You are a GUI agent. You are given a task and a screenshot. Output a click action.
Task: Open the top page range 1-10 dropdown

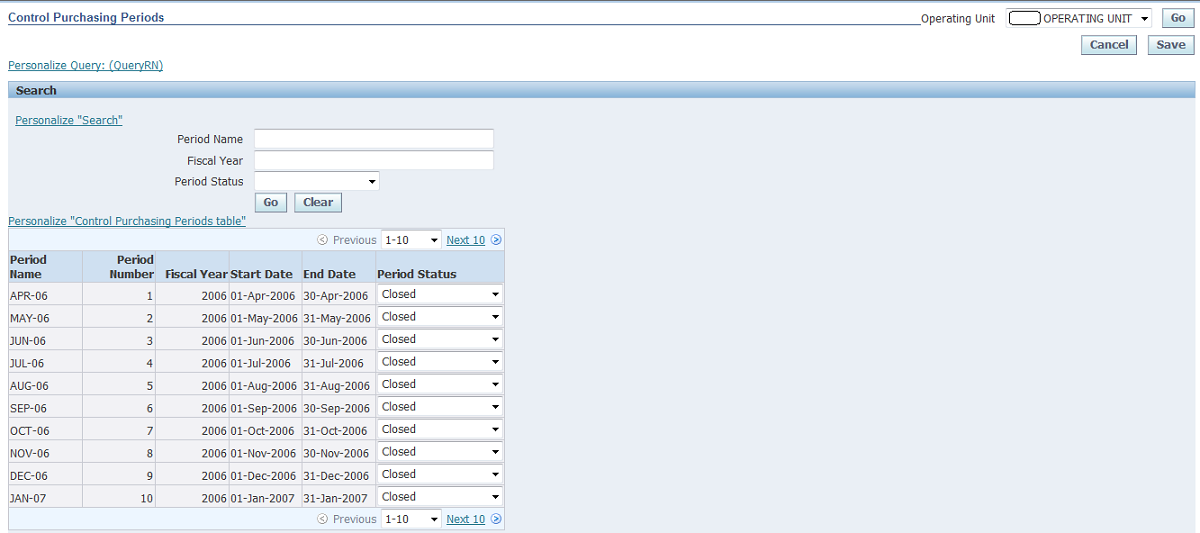[x=411, y=240]
